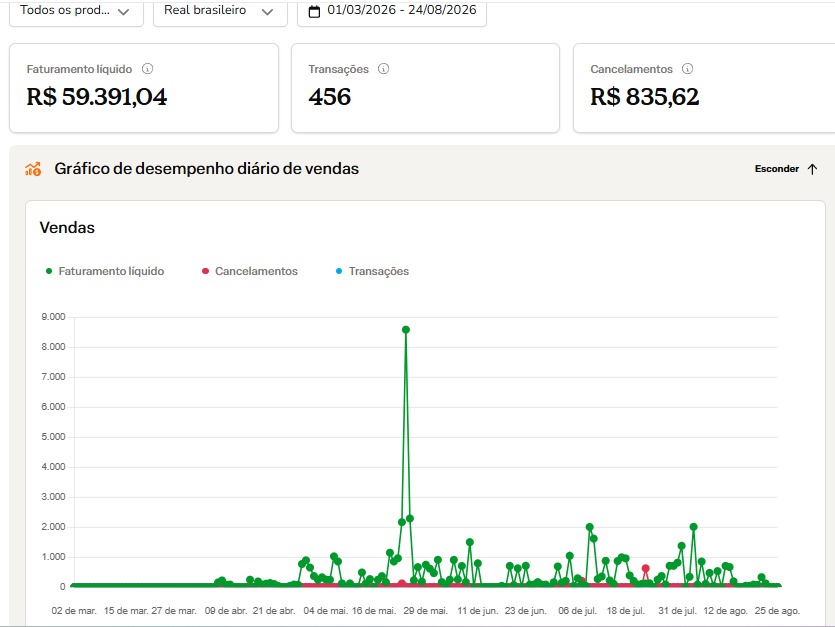This screenshot has height=627, width=835.
Task: Click the 456 transactions value
Action: 330,97
